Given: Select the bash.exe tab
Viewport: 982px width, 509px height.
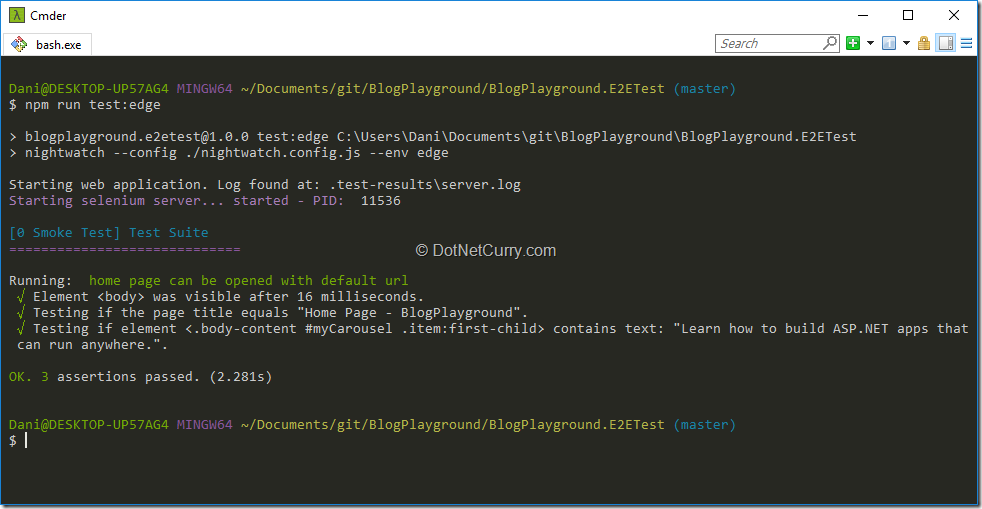Looking at the screenshot, I should click(x=48, y=44).
